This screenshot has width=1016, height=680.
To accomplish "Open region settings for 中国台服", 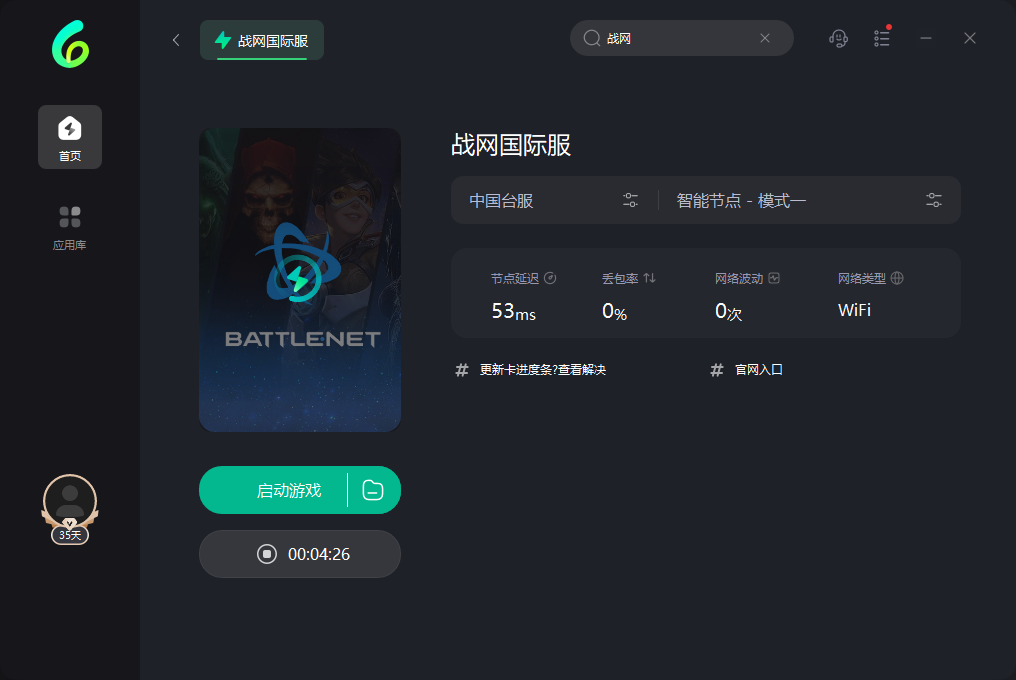I will tap(630, 200).
